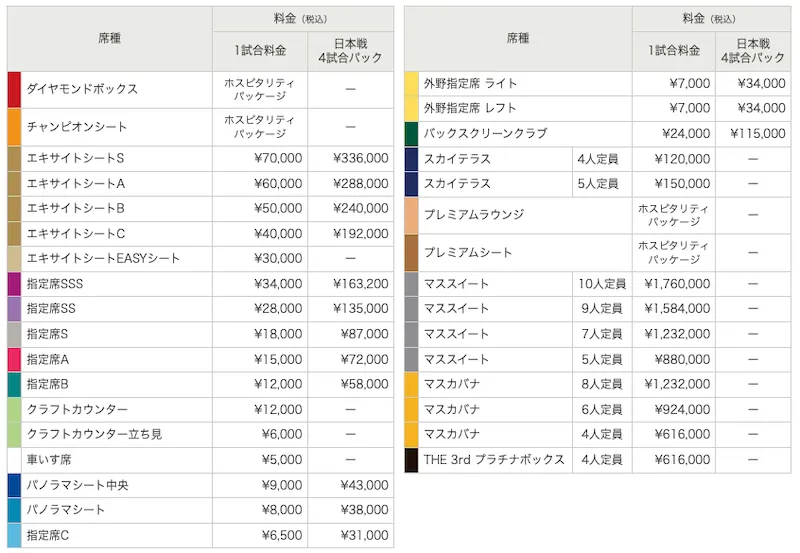800x553 pixels.
Task: Click the left table's 日本戦4試合パック header
Action: [351, 51]
